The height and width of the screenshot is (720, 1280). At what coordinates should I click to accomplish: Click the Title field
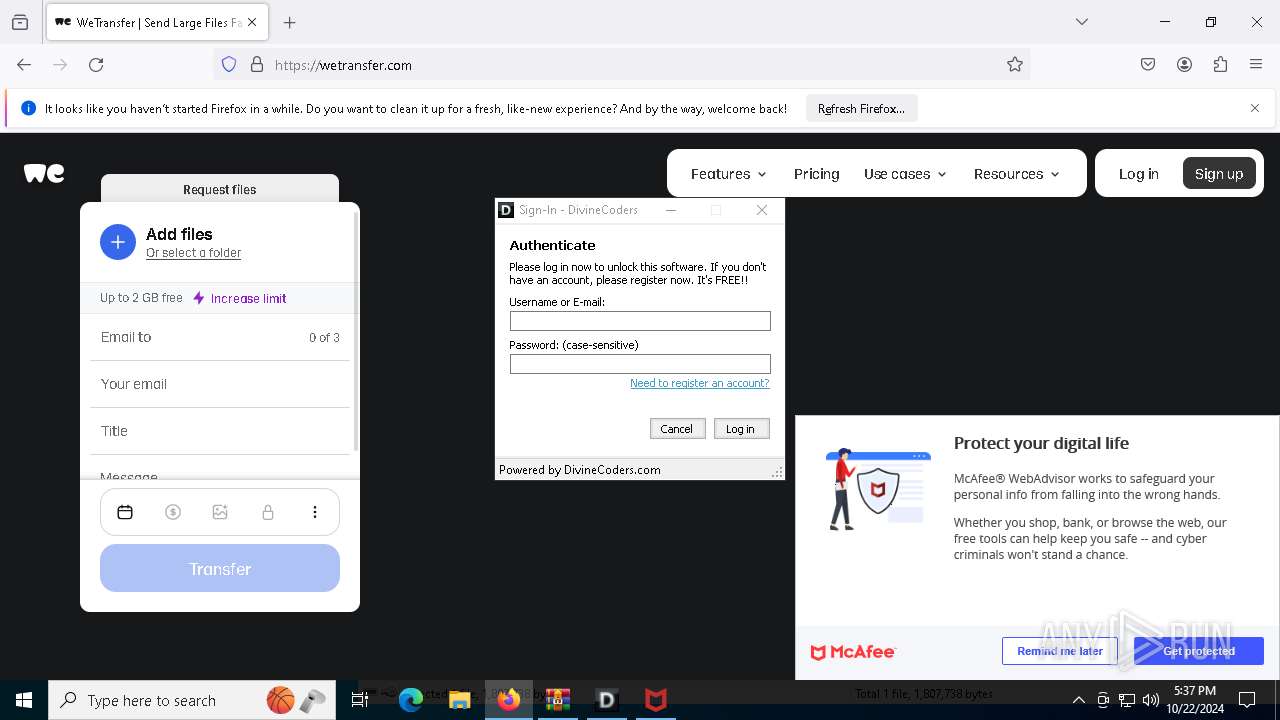pyautogui.click(x=220, y=431)
